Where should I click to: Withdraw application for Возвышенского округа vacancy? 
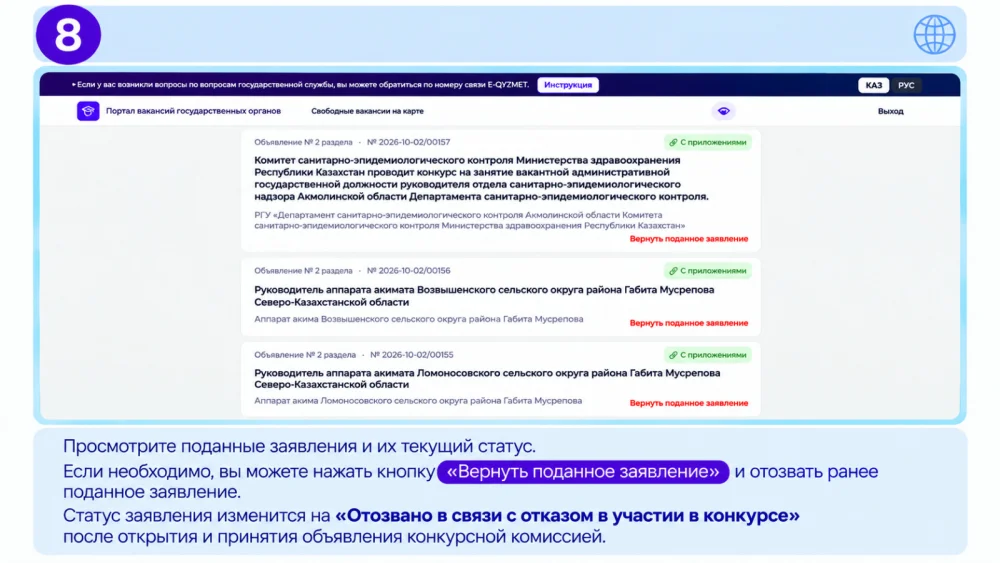[689, 323]
